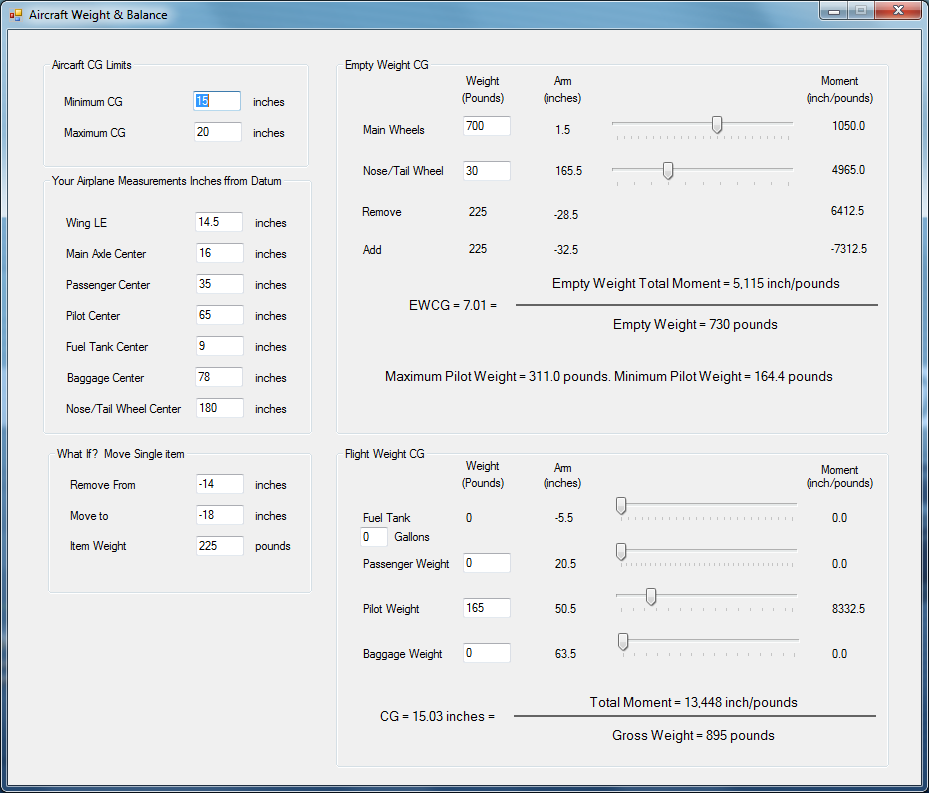Close the Aircraft Weight & Balance window
This screenshot has width=929, height=793.
pos(898,11)
